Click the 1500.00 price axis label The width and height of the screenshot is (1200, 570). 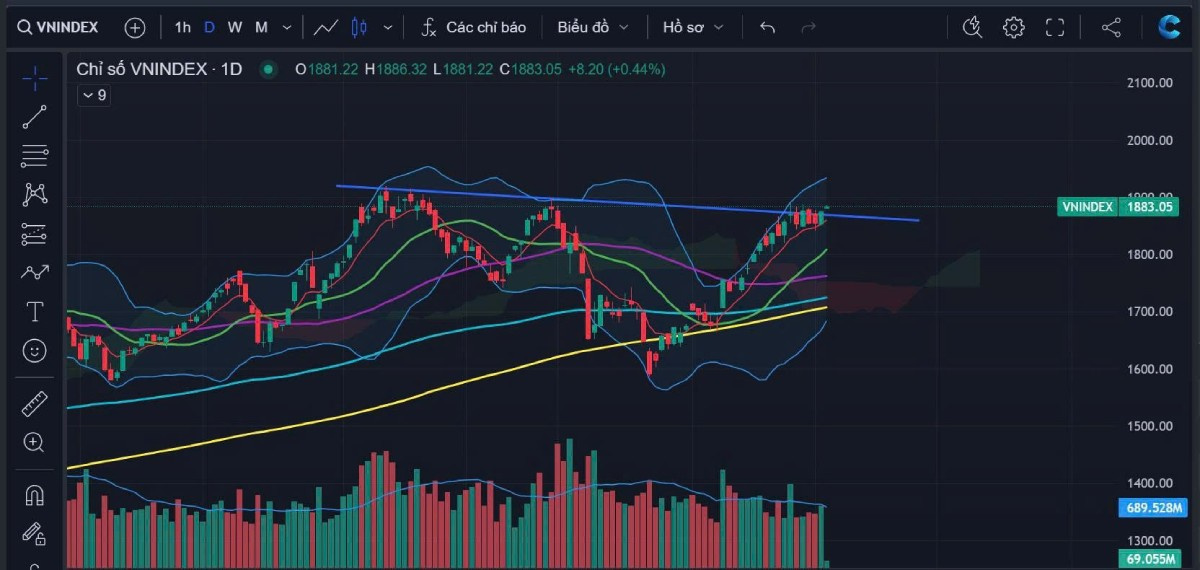(x=1149, y=426)
